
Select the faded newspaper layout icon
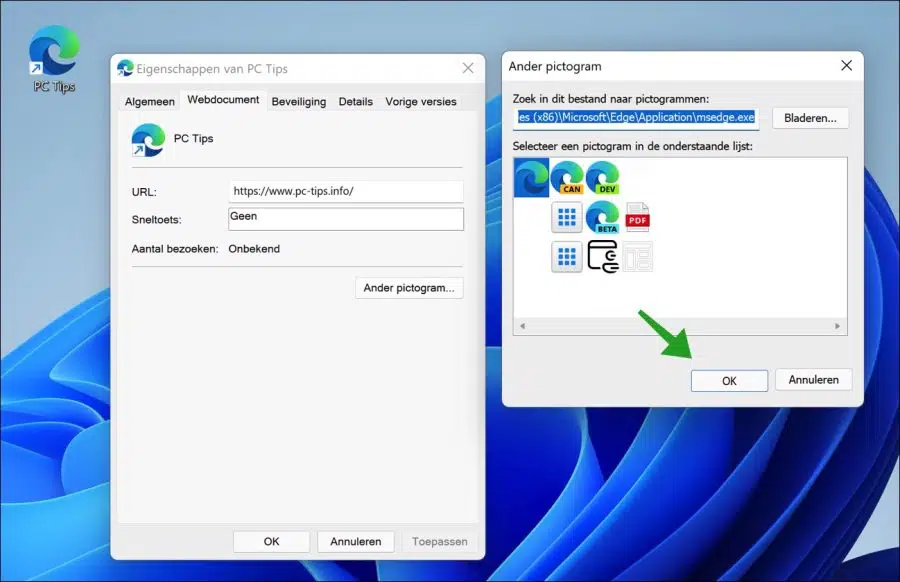(x=638, y=257)
